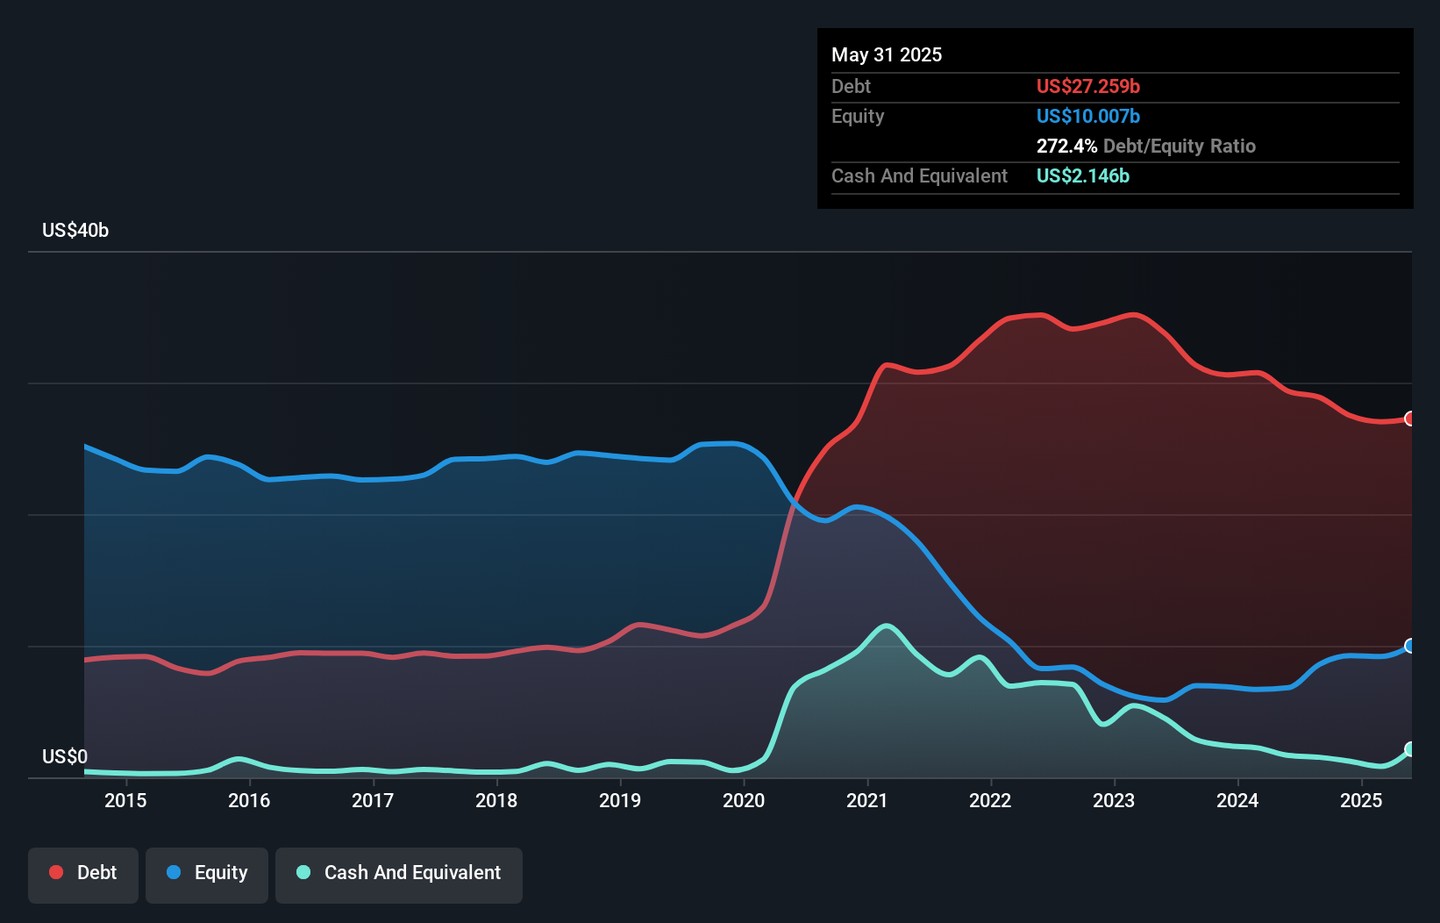Toggle Cash And Equivalent legend item
The width and height of the screenshot is (1440, 923).
click(399, 873)
